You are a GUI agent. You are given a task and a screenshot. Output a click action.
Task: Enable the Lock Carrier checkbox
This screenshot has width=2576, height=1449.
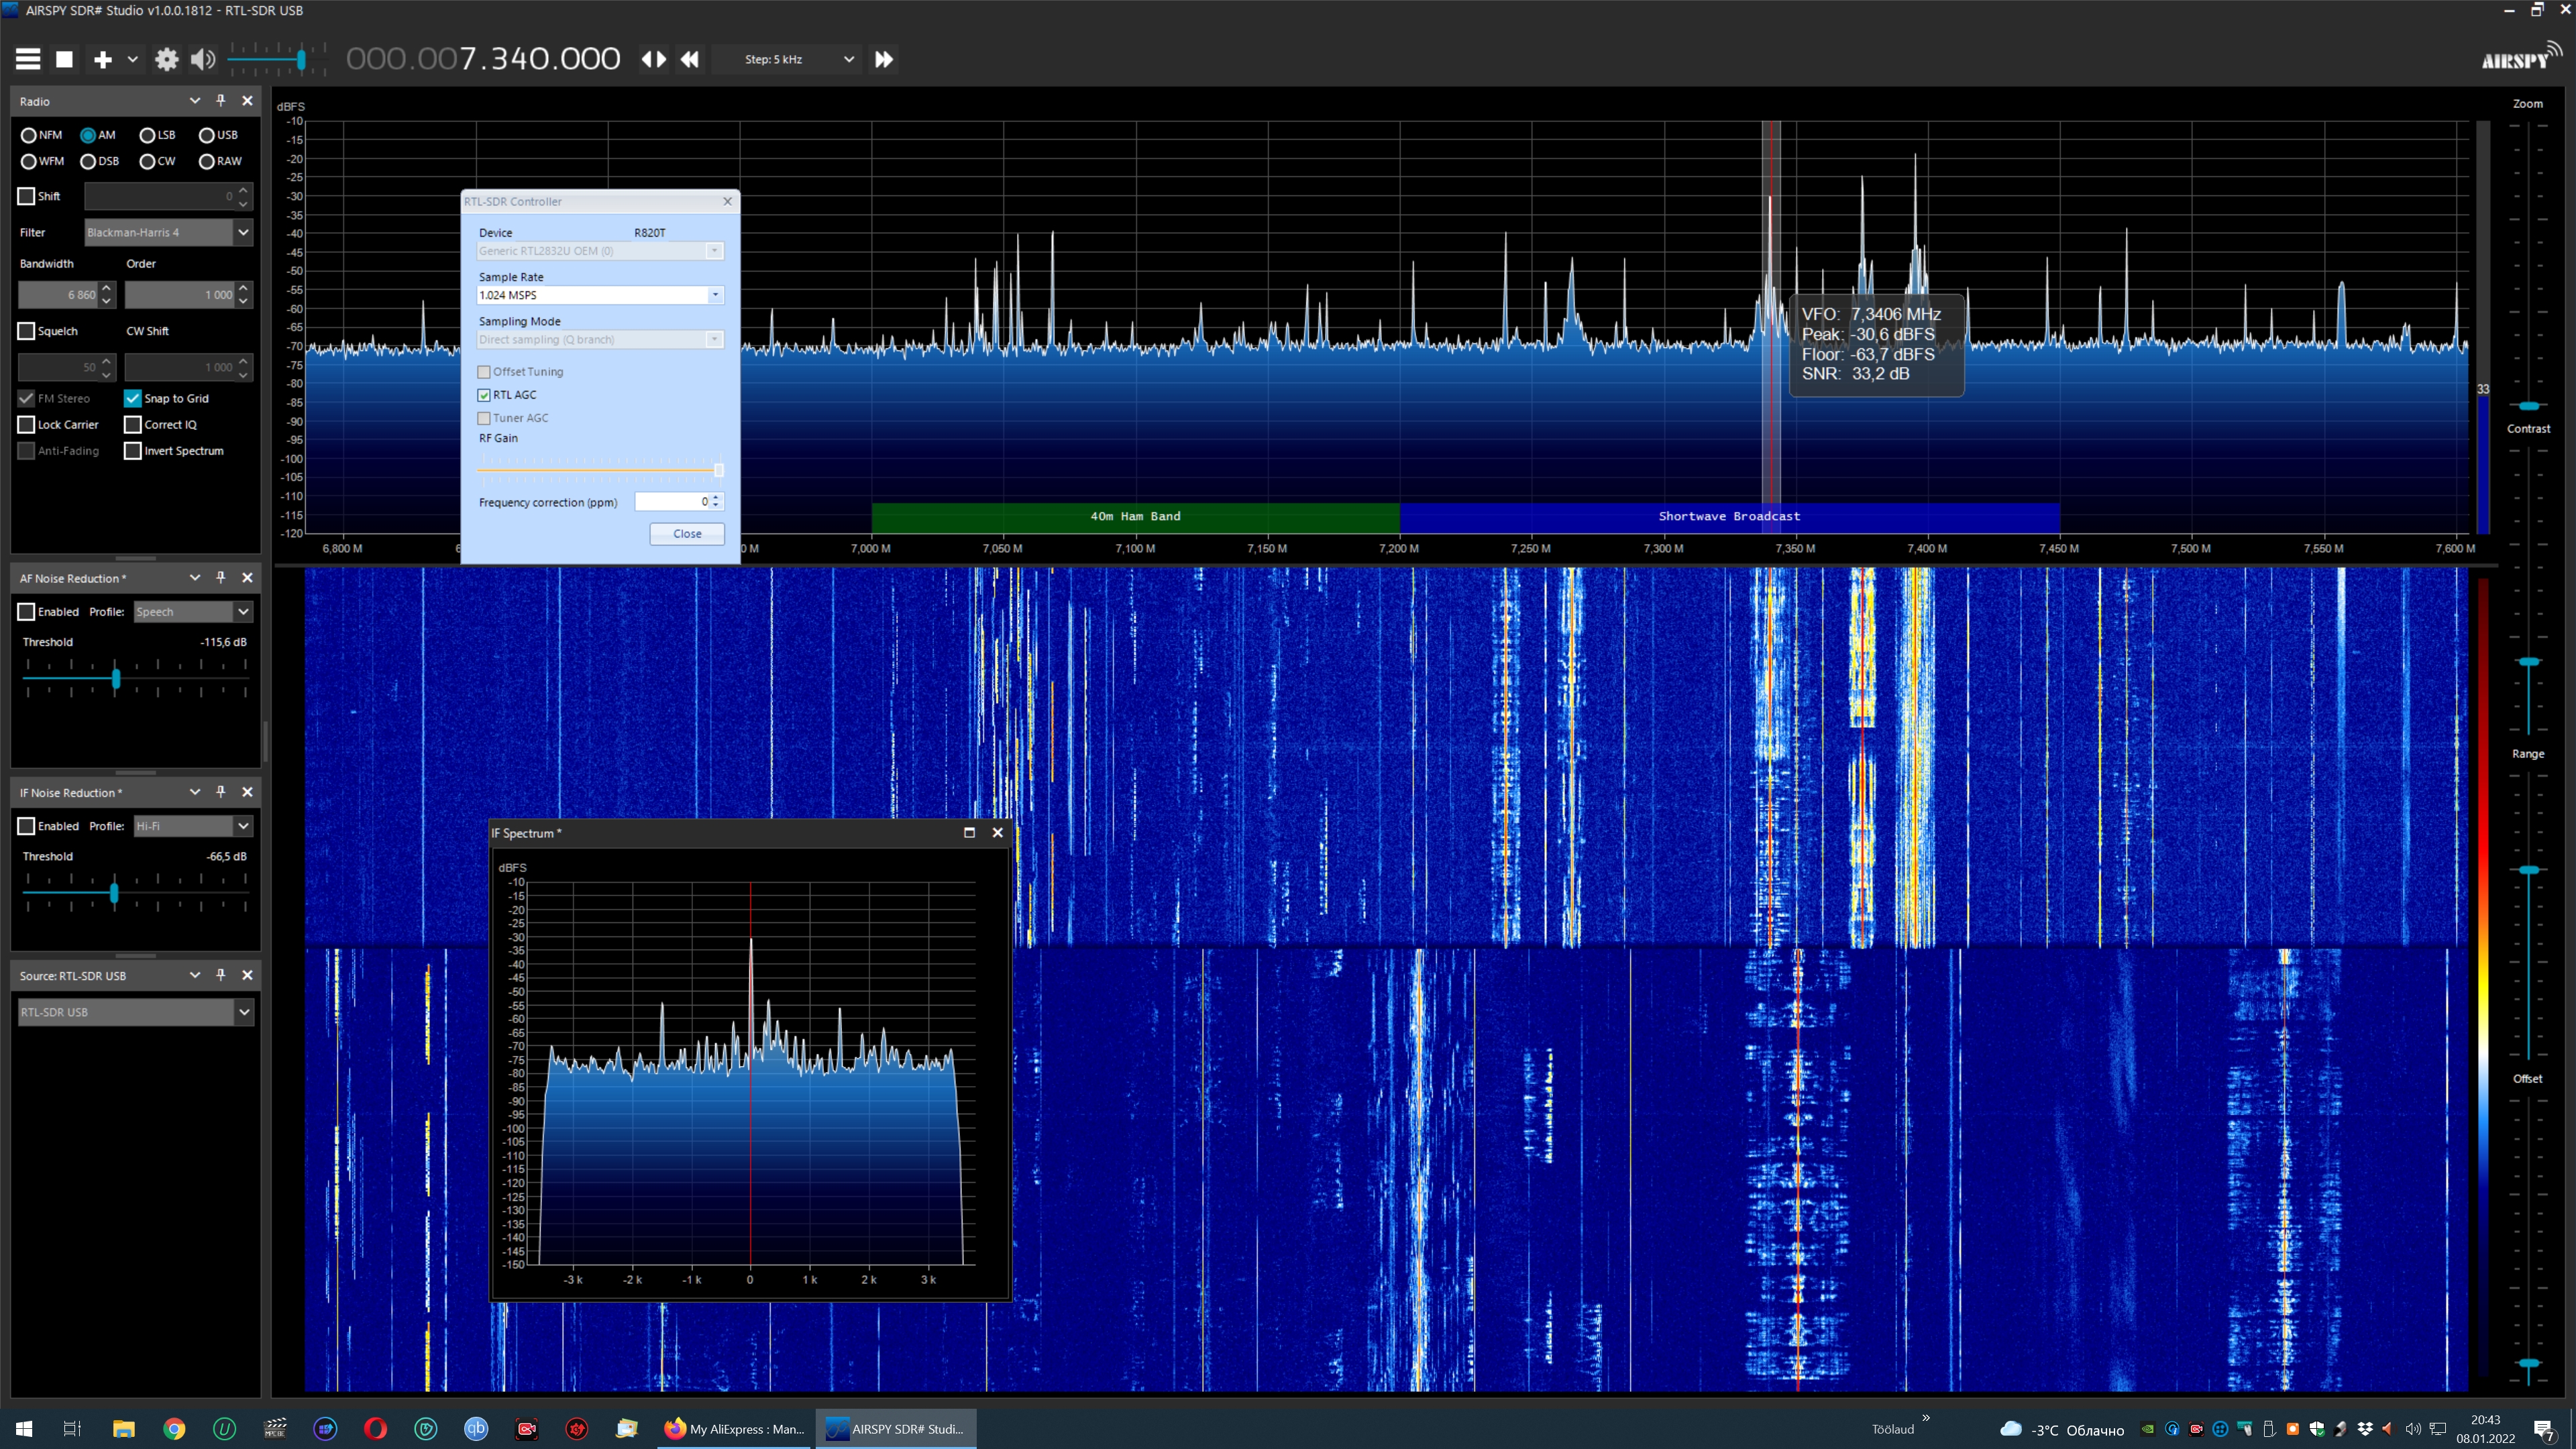click(x=27, y=424)
